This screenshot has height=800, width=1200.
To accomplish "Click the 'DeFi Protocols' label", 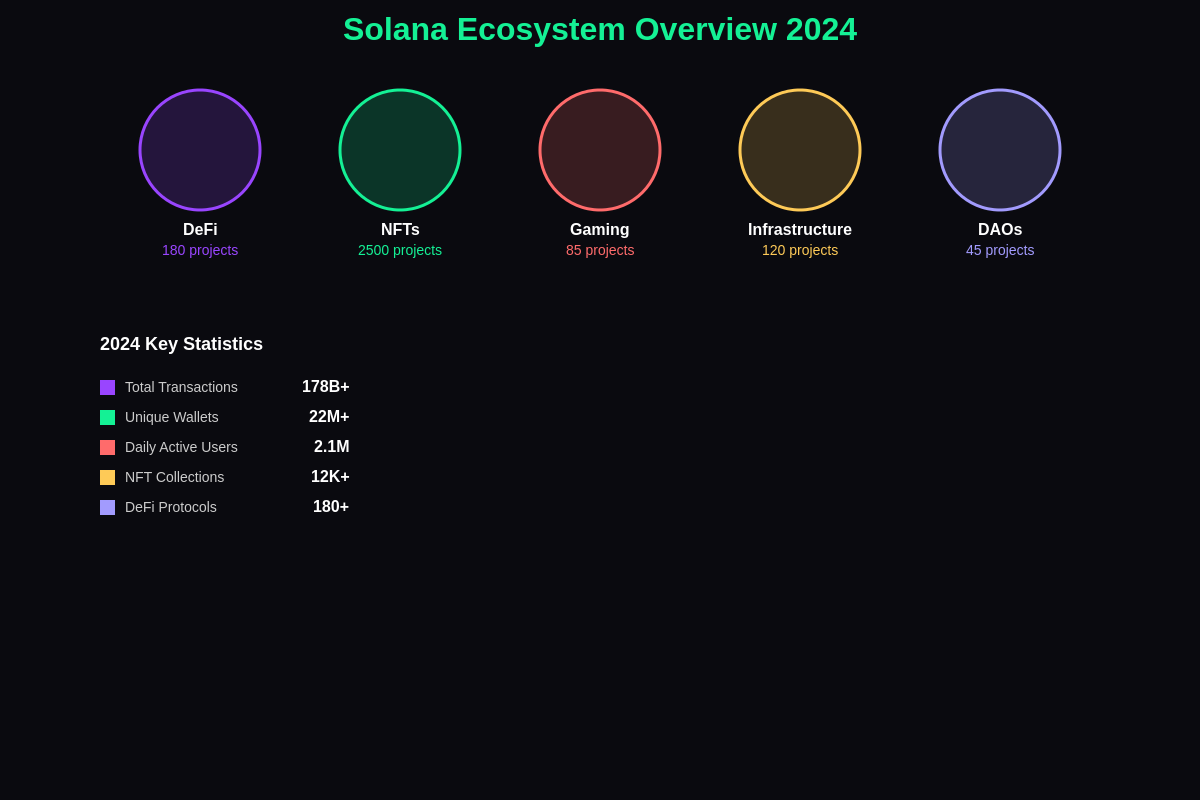I will (170, 507).
